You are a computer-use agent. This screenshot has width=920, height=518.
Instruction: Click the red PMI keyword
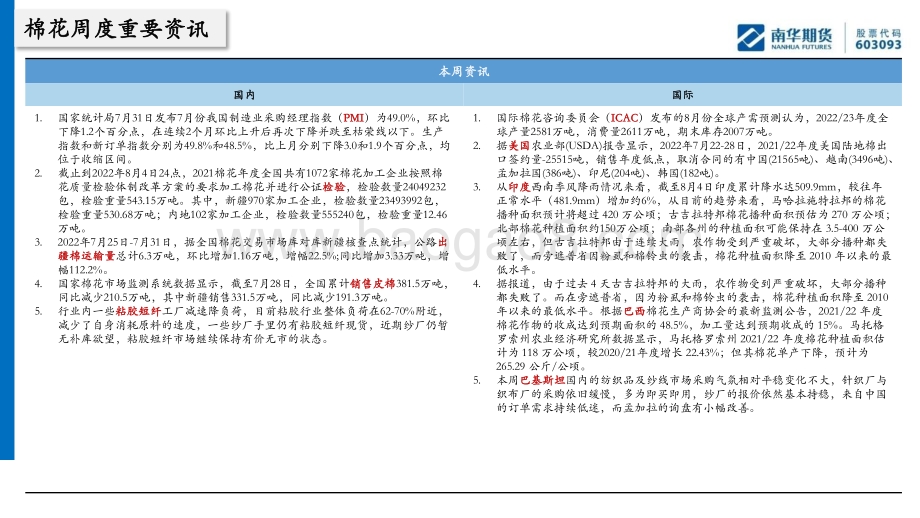(x=353, y=118)
